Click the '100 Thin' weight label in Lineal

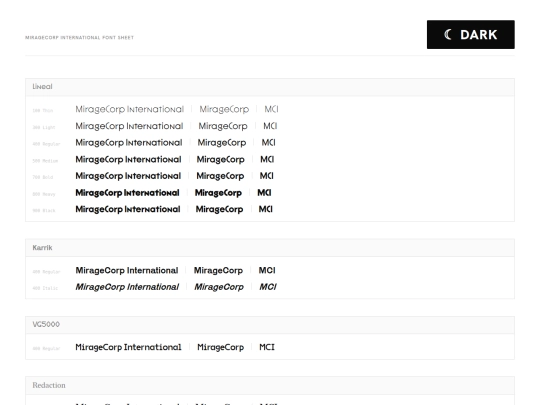pyautogui.click(x=43, y=111)
